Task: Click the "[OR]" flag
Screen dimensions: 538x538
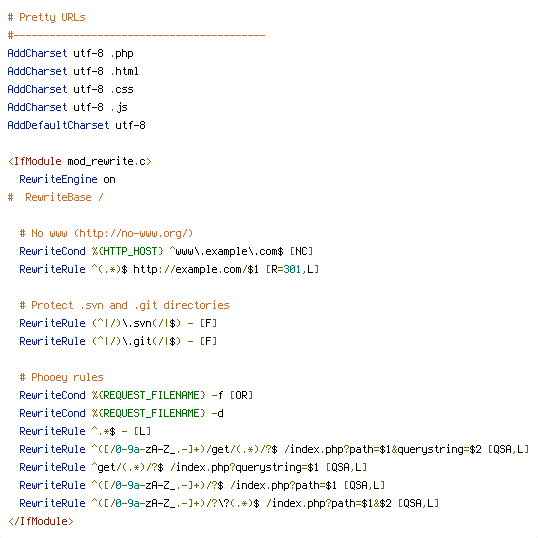Action: pyautogui.click(x=241, y=395)
